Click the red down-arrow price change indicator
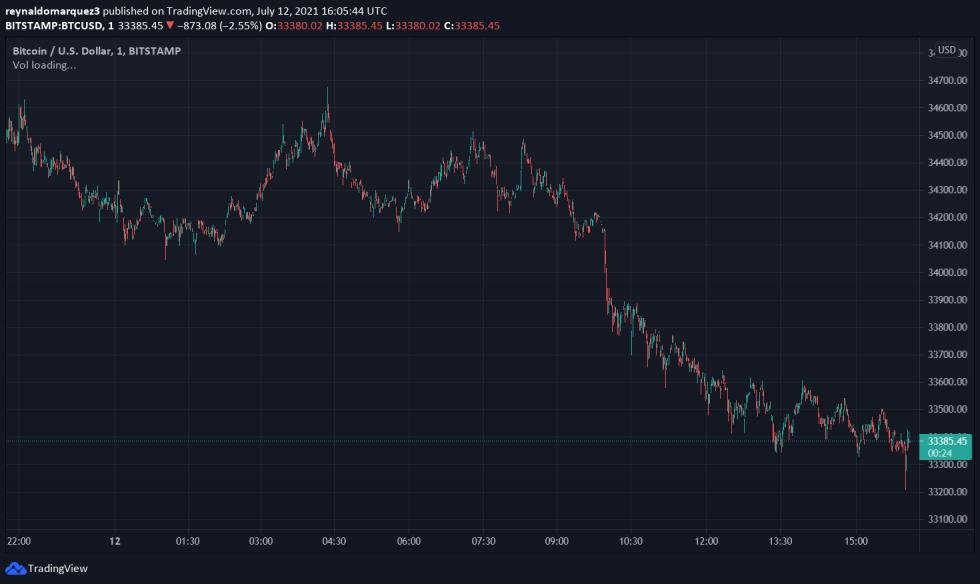The width and height of the screenshot is (980, 584). click(171, 25)
